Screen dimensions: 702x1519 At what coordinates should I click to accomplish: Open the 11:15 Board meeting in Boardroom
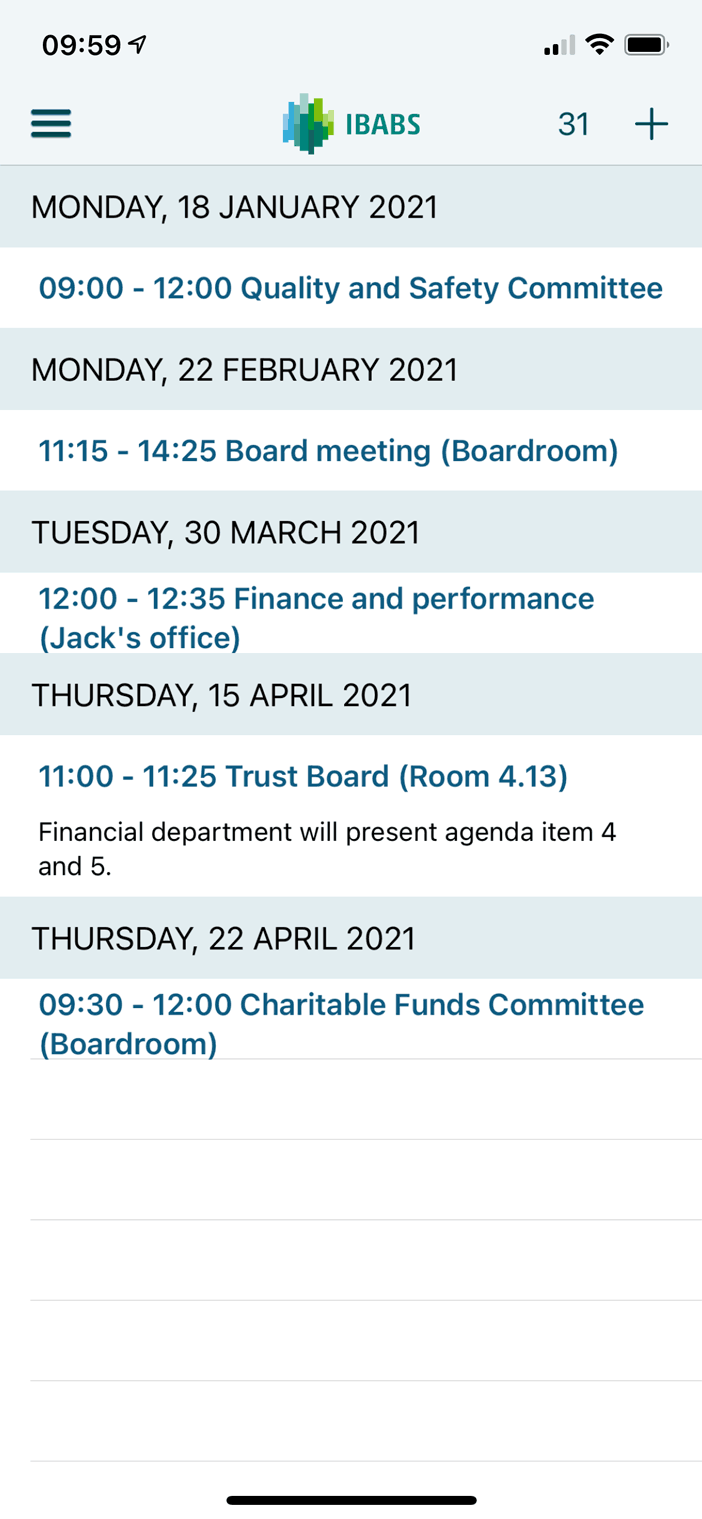[x=328, y=451]
